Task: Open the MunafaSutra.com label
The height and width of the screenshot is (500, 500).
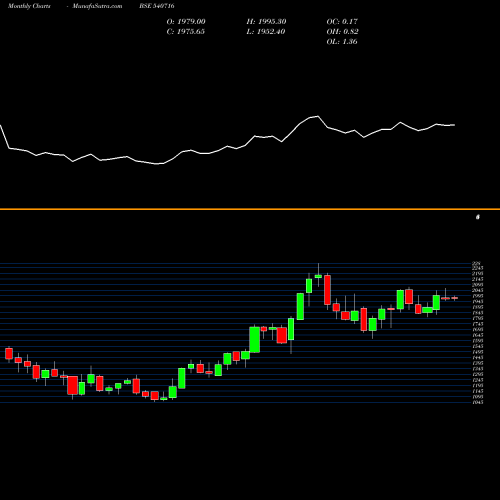Action: [97, 6]
